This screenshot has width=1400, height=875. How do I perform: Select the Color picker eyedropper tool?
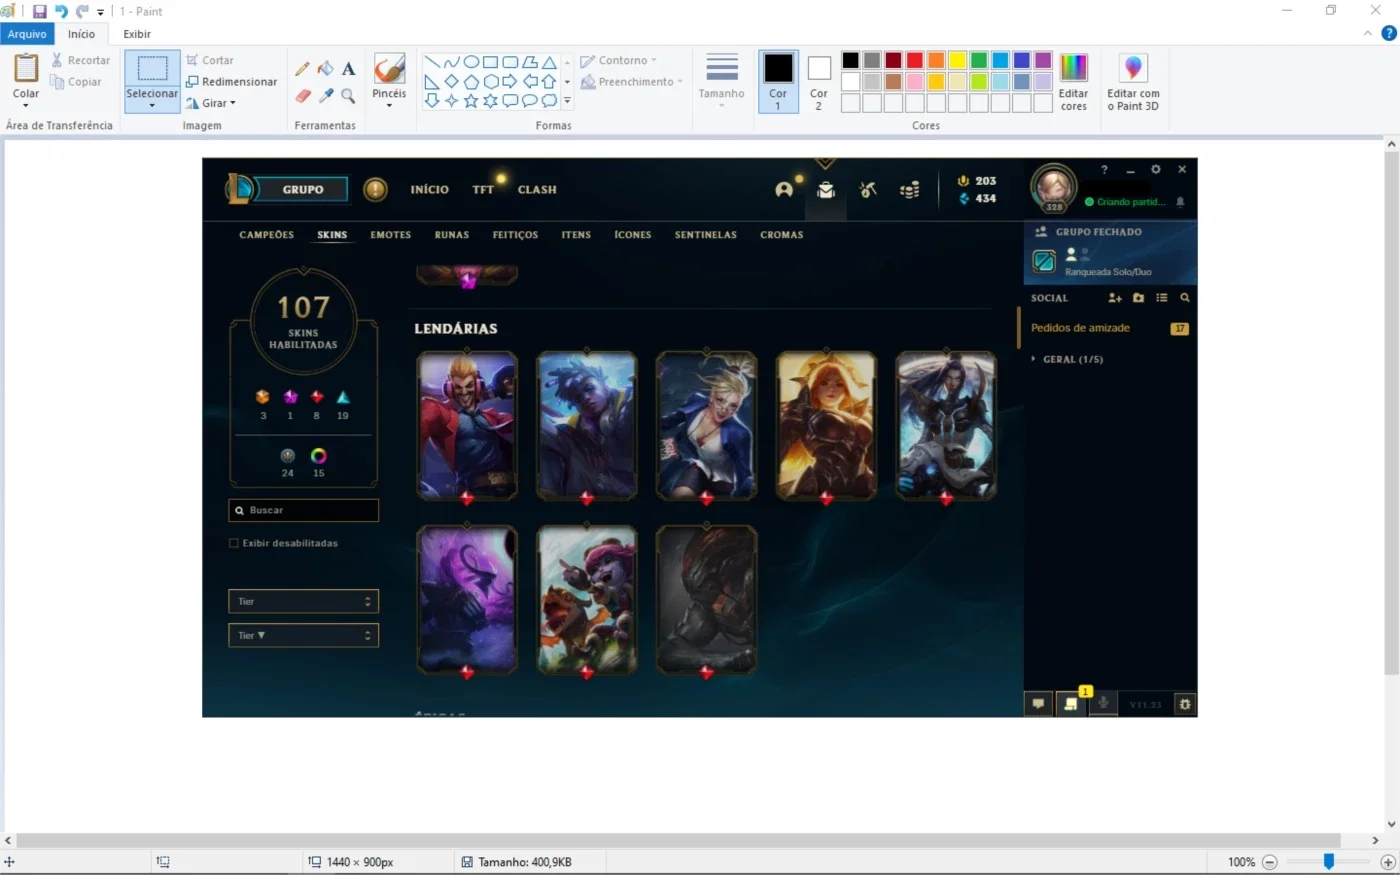coord(326,96)
